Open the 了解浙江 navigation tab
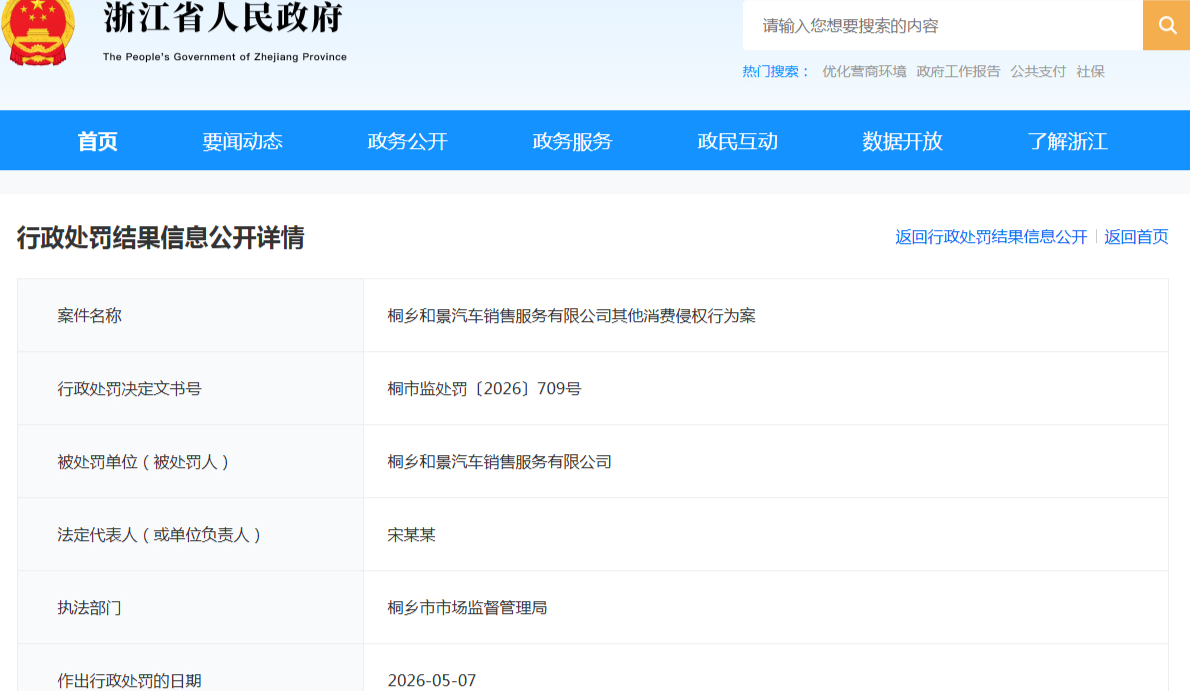 coord(1068,141)
